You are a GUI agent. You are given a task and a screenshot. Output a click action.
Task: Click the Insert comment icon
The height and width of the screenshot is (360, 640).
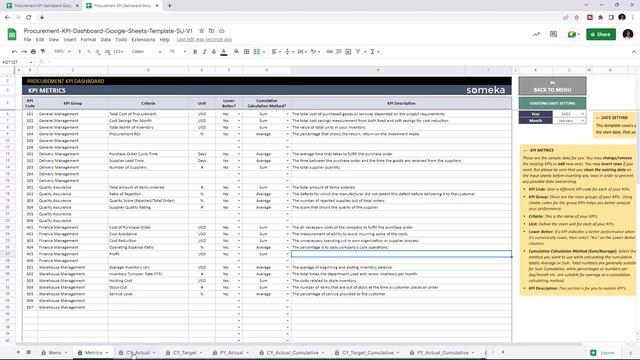pos(339,52)
